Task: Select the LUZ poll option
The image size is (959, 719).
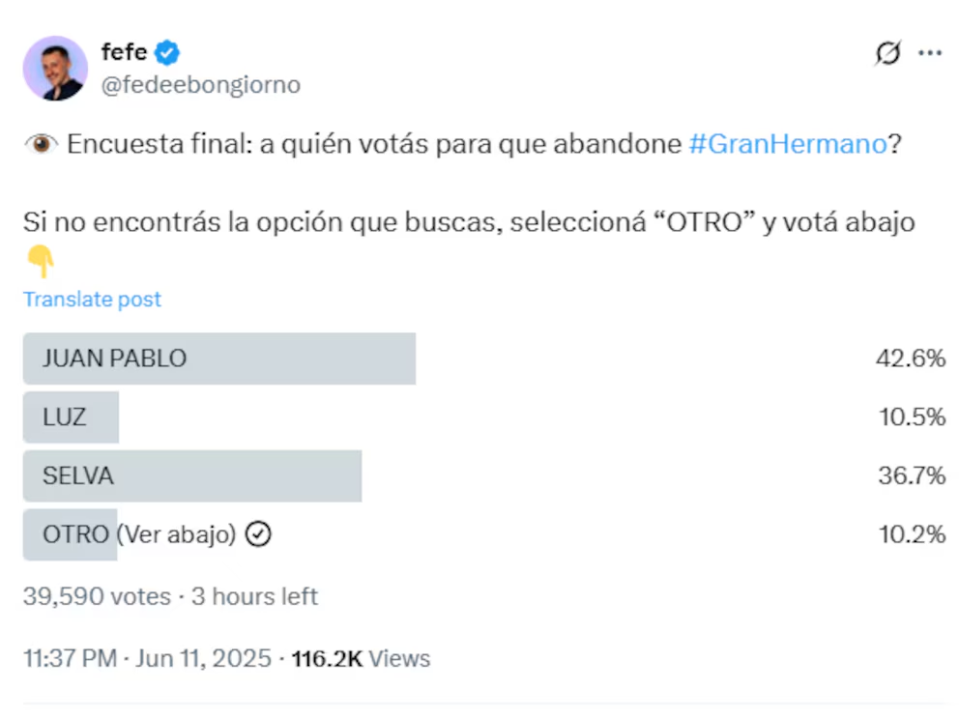Action: click(x=65, y=417)
